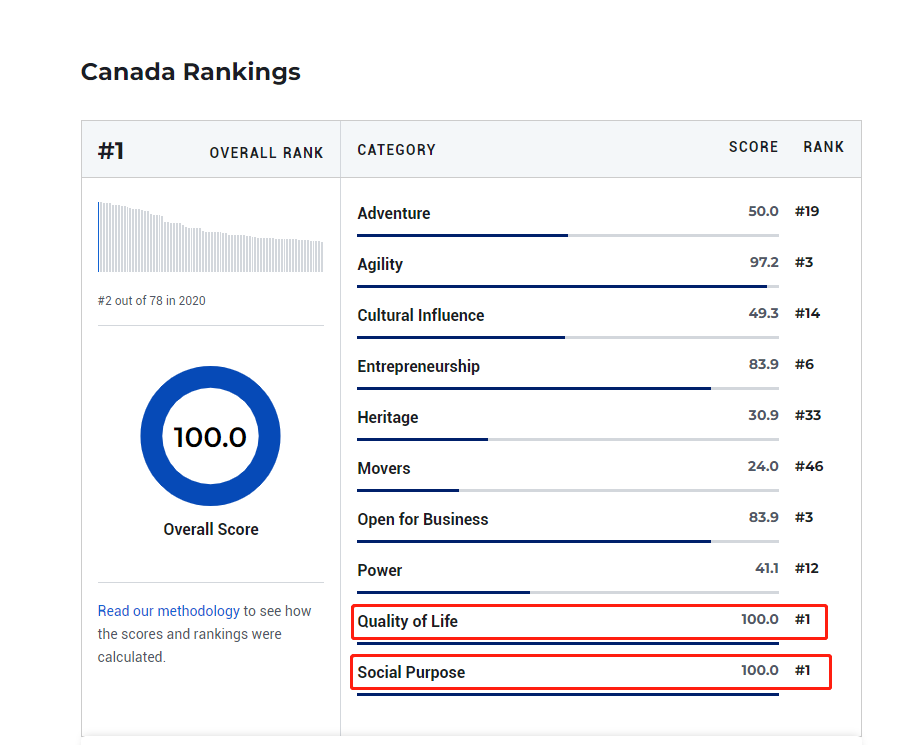The width and height of the screenshot is (923, 745).
Task: Click the blue Overall Score donut chart
Action: pyautogui.click(x=210, y=437)
